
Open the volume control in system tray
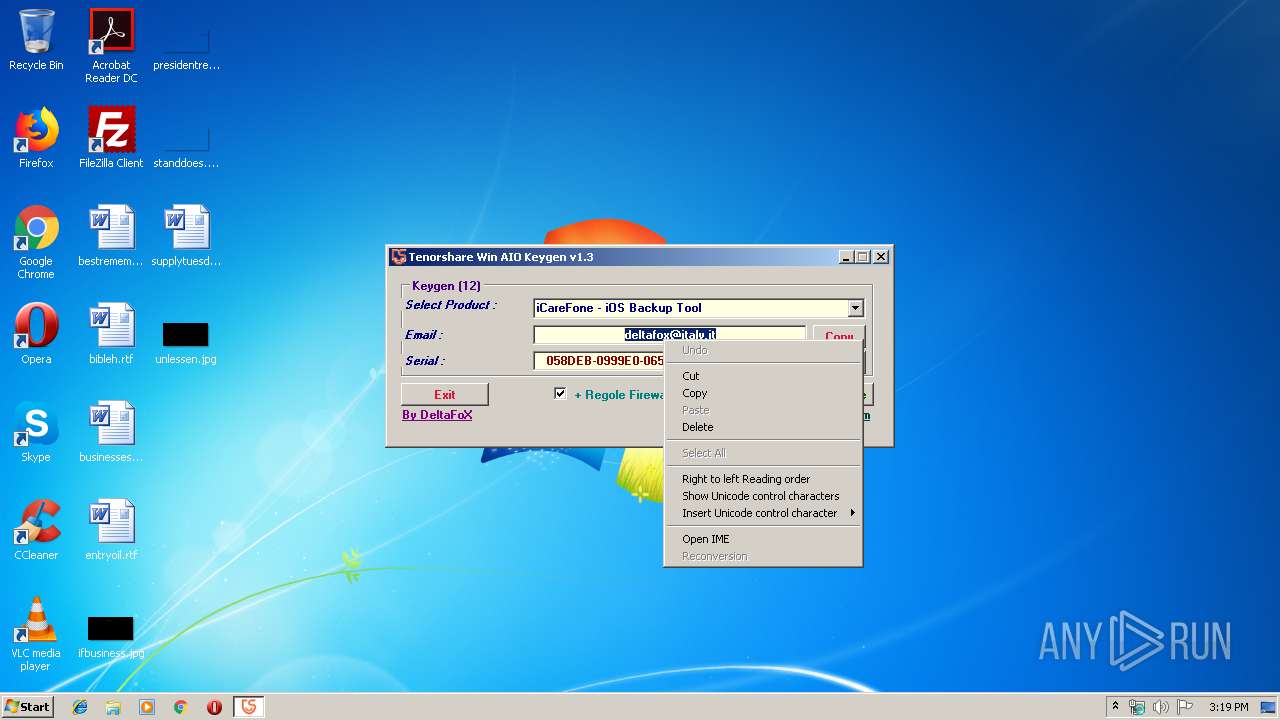(1160, 707)
